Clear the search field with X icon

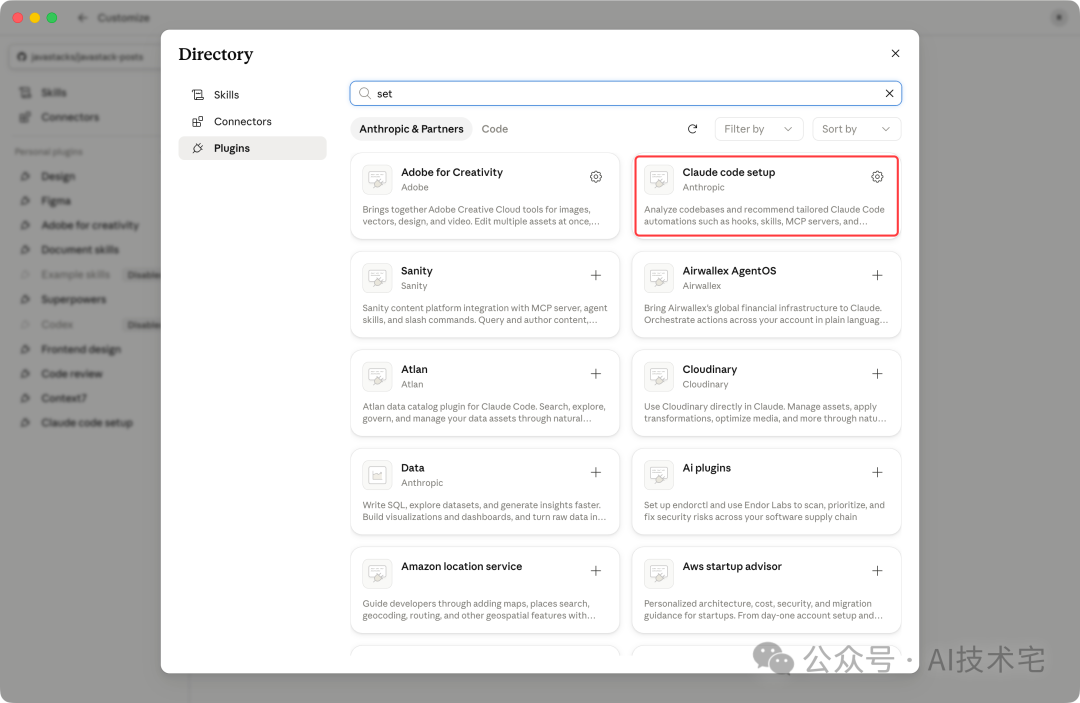coord(889,94)
